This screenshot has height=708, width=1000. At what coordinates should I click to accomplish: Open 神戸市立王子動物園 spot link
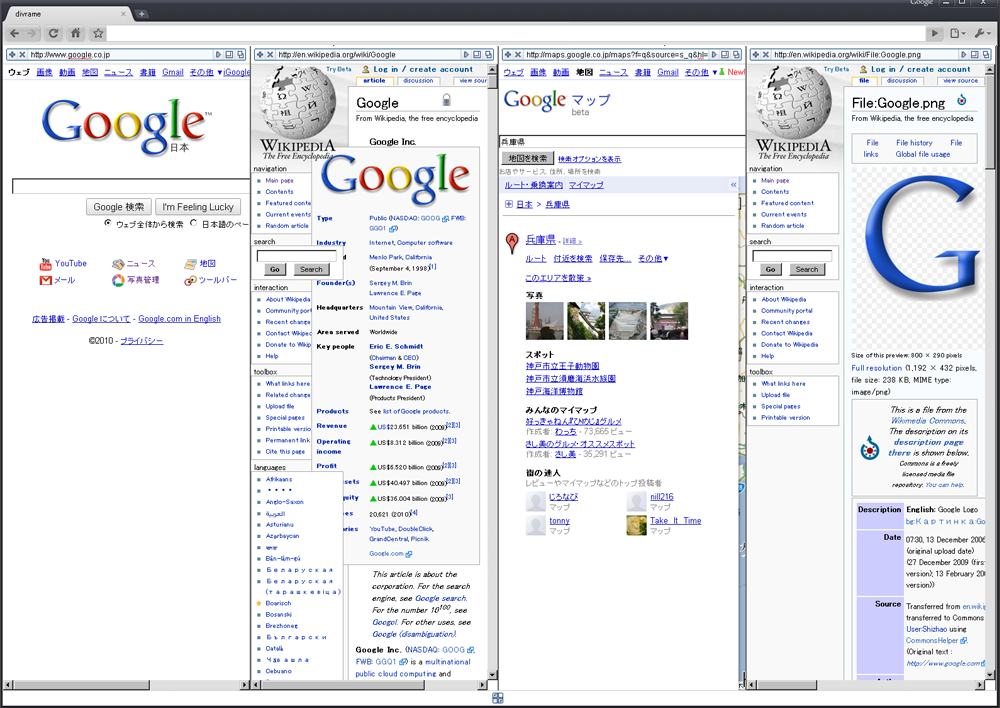click(x=562, y=366)
